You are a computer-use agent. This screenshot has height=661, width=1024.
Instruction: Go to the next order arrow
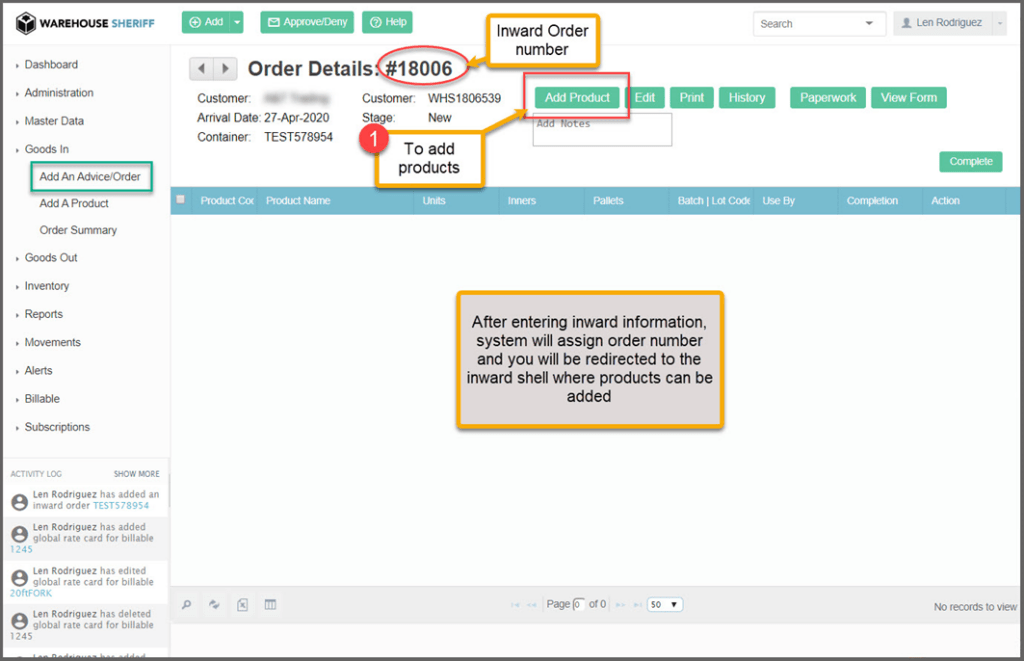(x=226, y=69)
